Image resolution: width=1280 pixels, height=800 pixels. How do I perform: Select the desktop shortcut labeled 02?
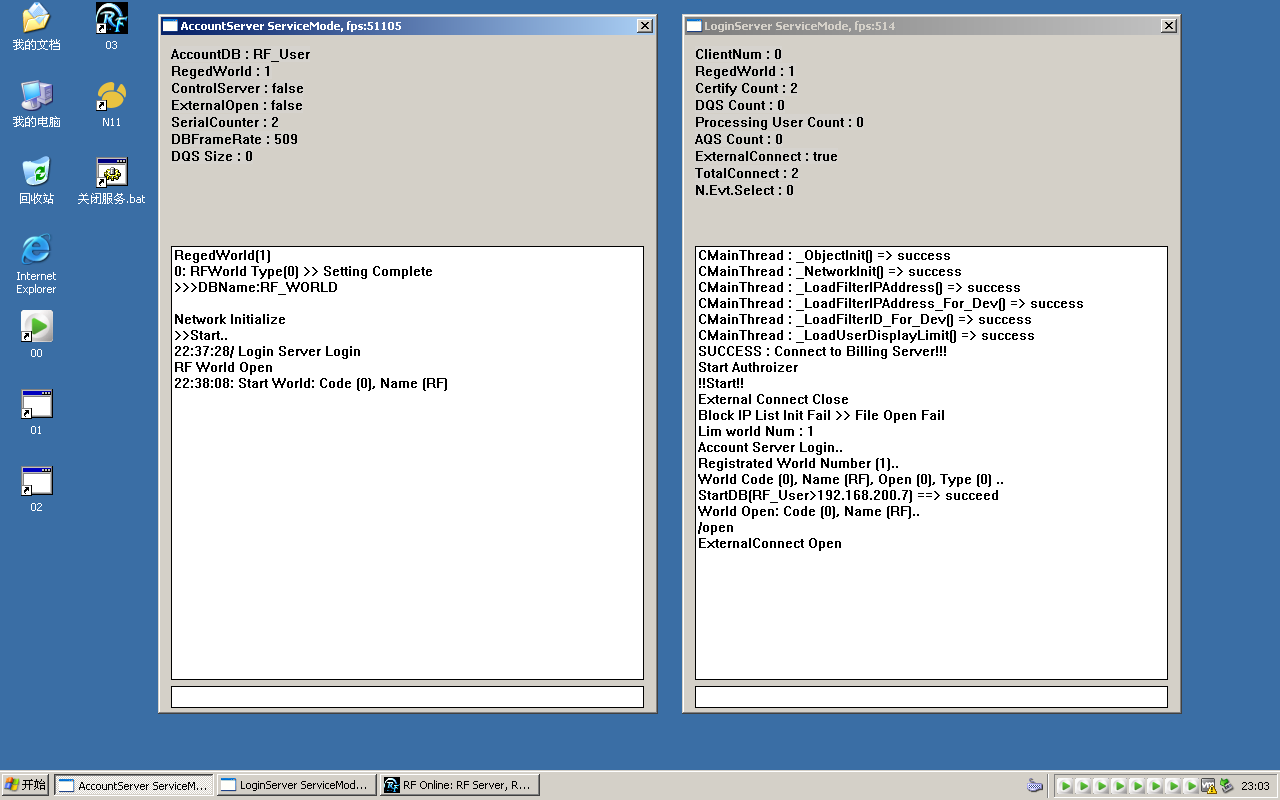point(36,481)
